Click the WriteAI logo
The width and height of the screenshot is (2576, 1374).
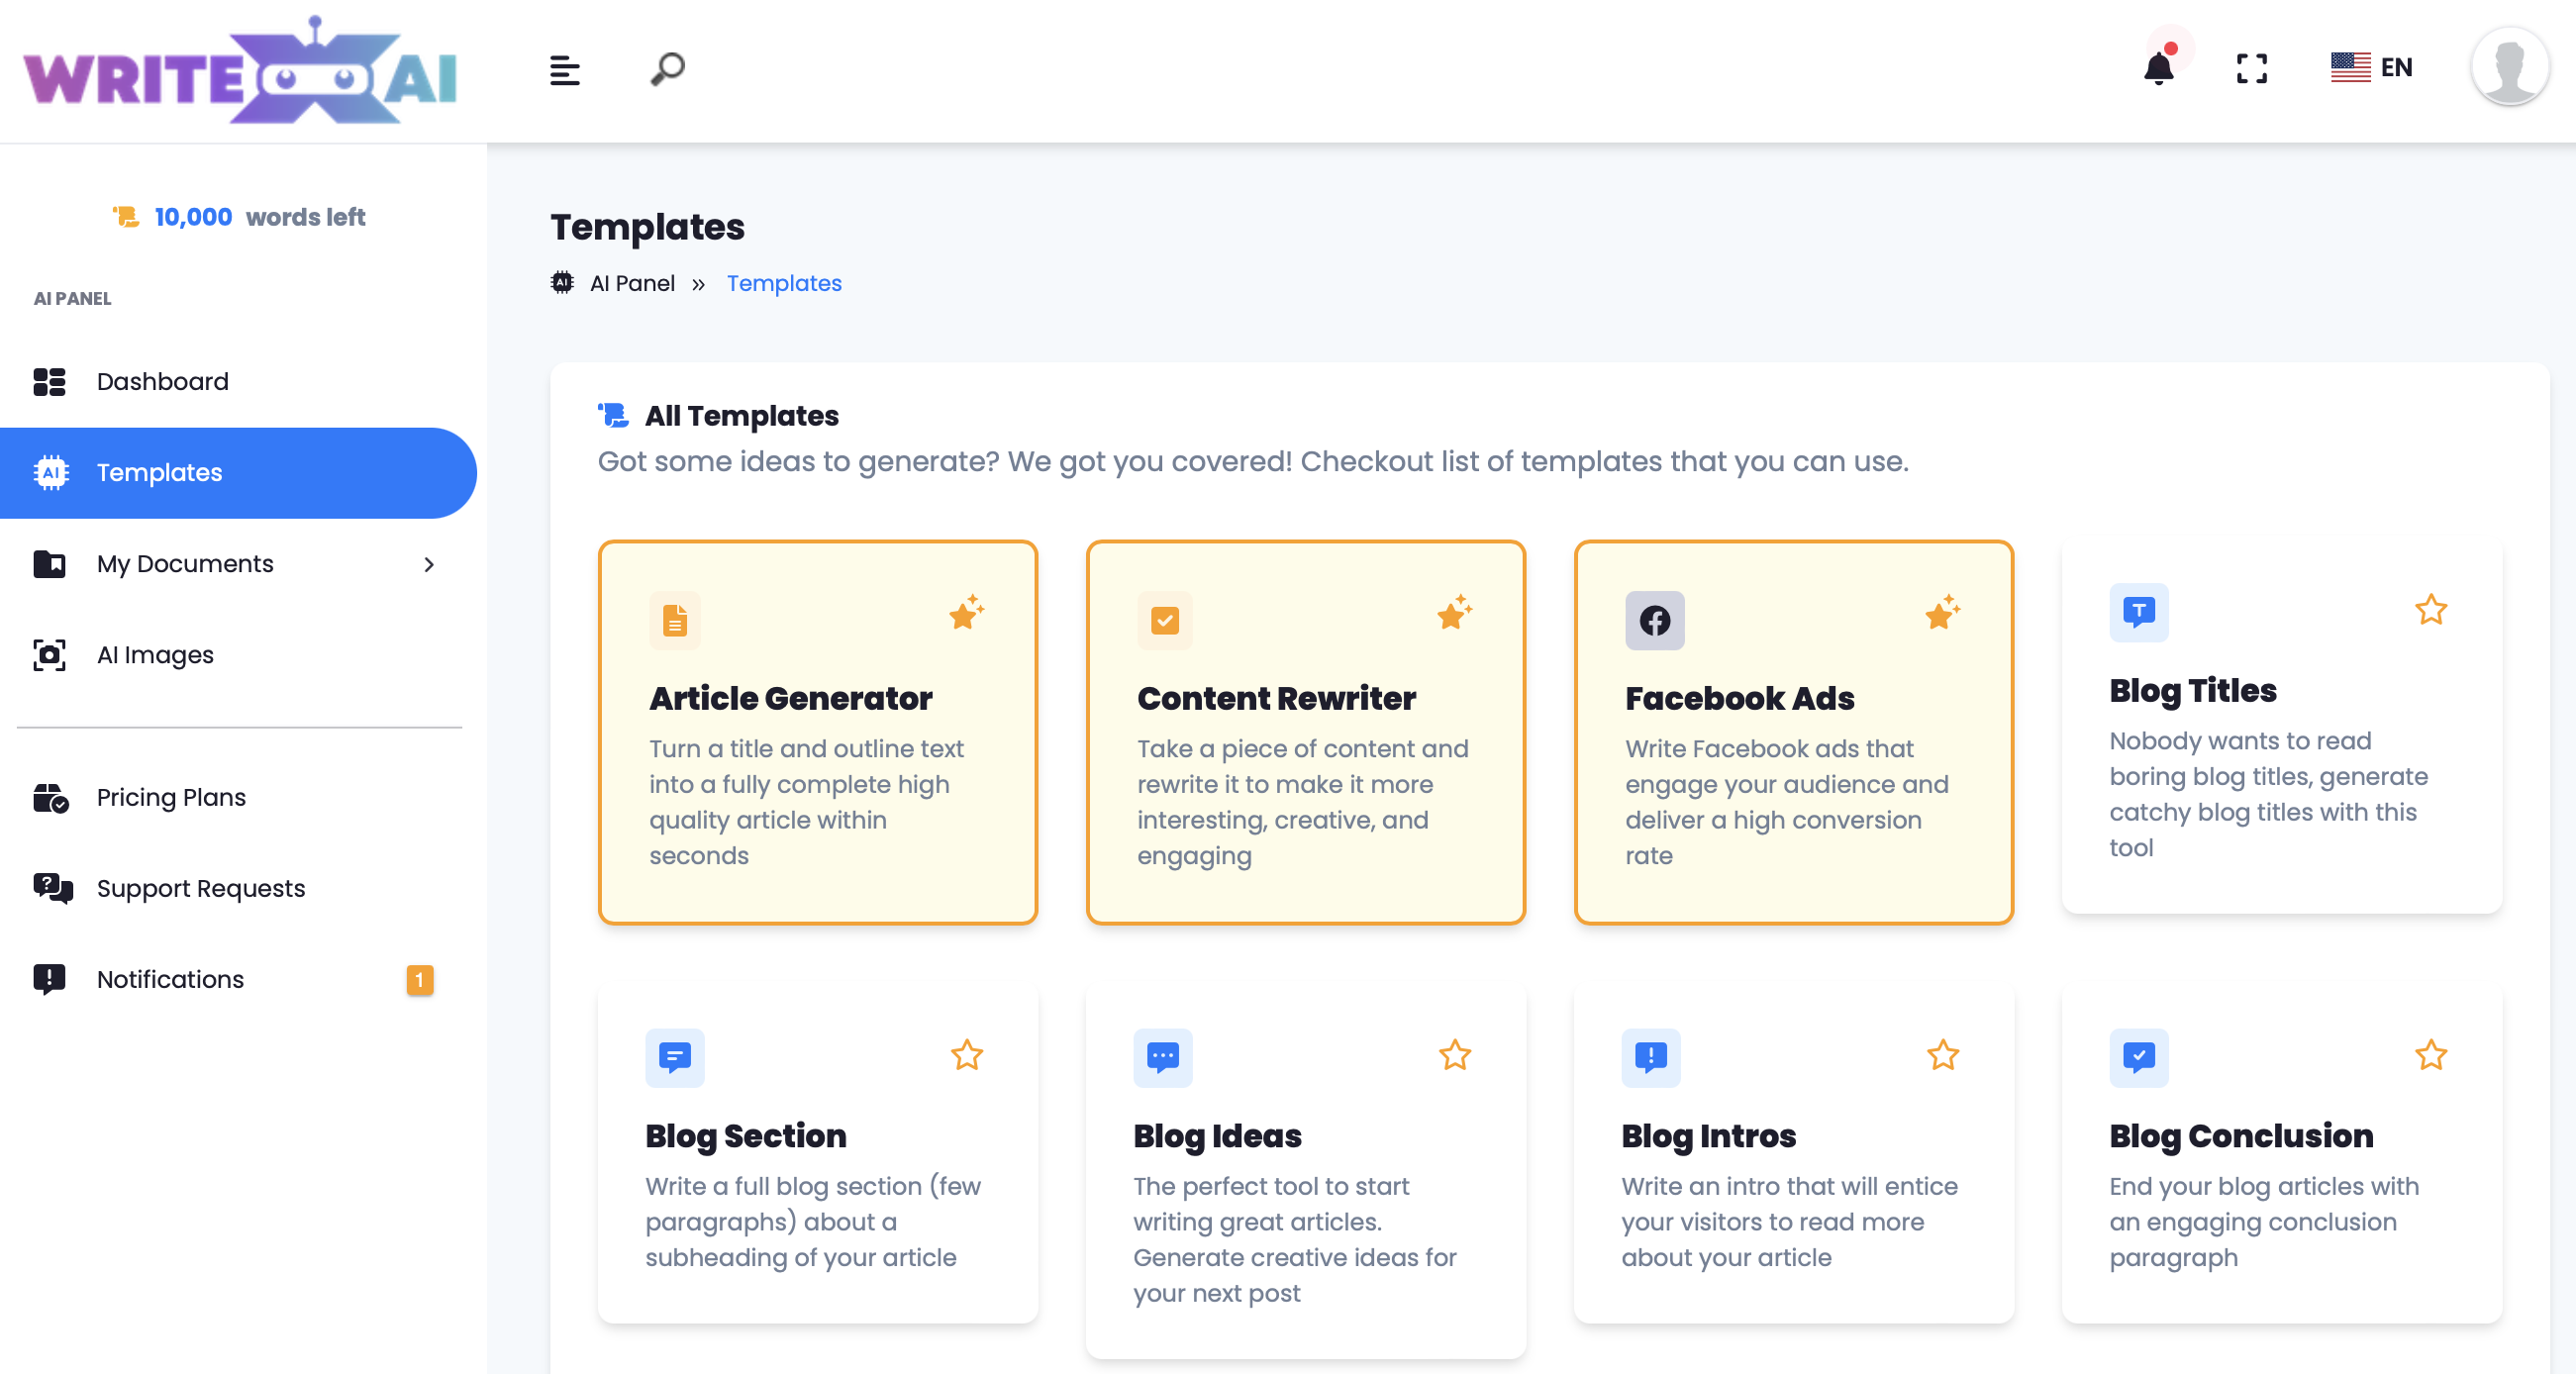click(240, 72)
